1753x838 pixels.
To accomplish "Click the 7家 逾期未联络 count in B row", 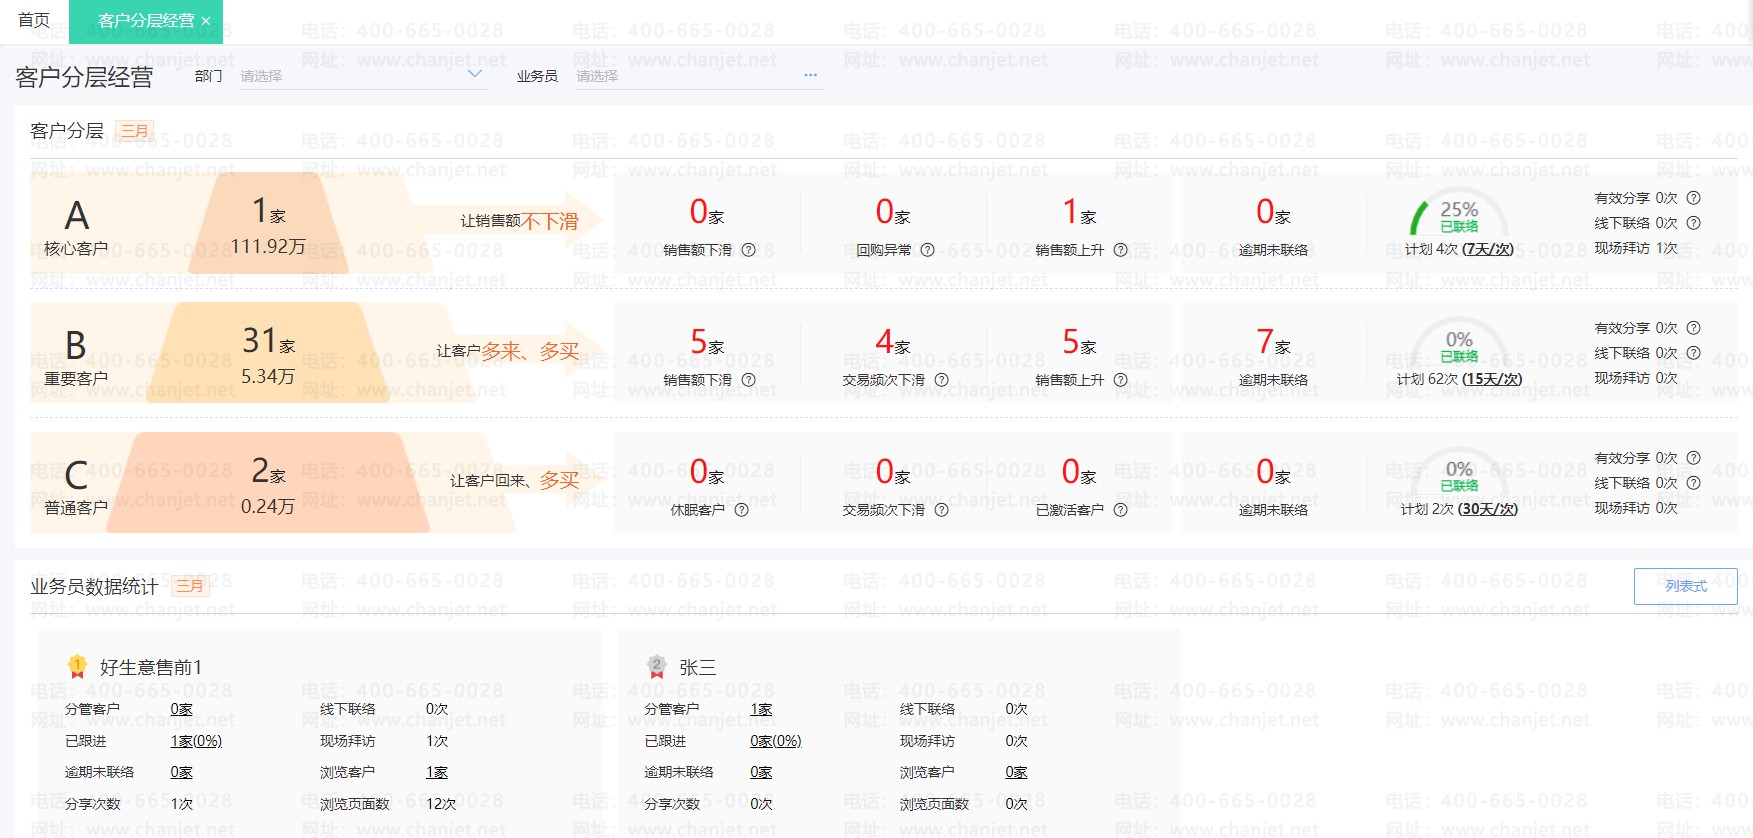I will point(1273,343).
